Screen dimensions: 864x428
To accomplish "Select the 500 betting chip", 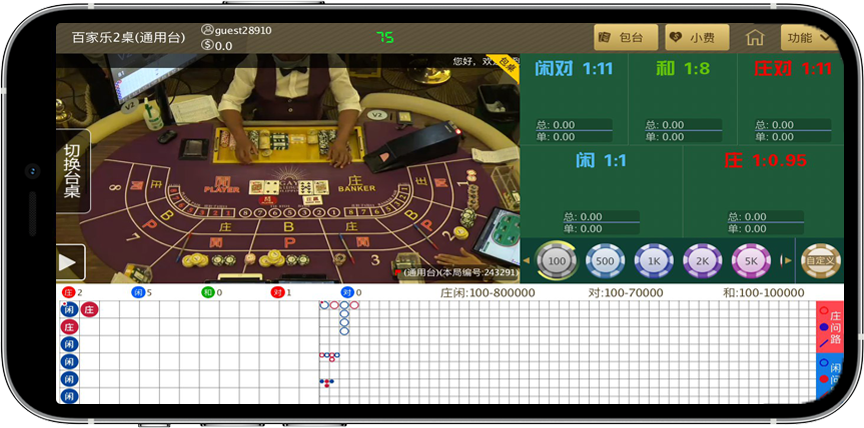I will coord(604,261).
